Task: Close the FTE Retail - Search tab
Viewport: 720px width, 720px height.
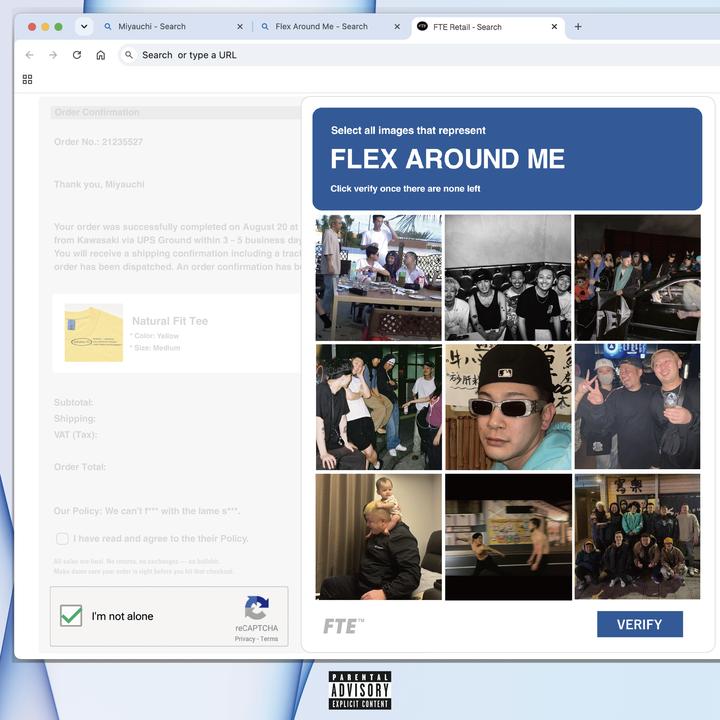Action: pos(554,27)
